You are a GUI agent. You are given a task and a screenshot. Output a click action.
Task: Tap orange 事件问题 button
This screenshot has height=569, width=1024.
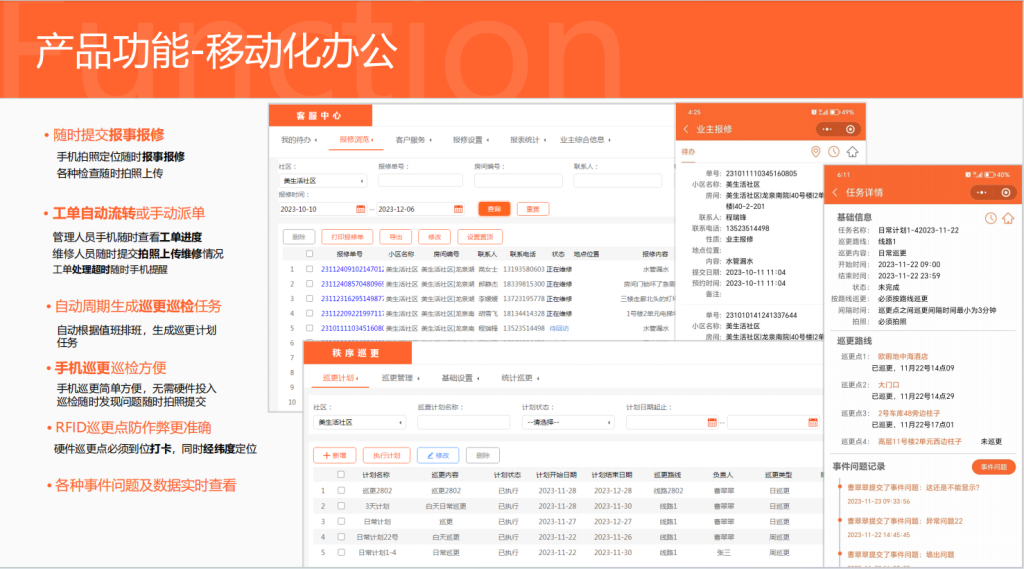click(x=994, y=466)
